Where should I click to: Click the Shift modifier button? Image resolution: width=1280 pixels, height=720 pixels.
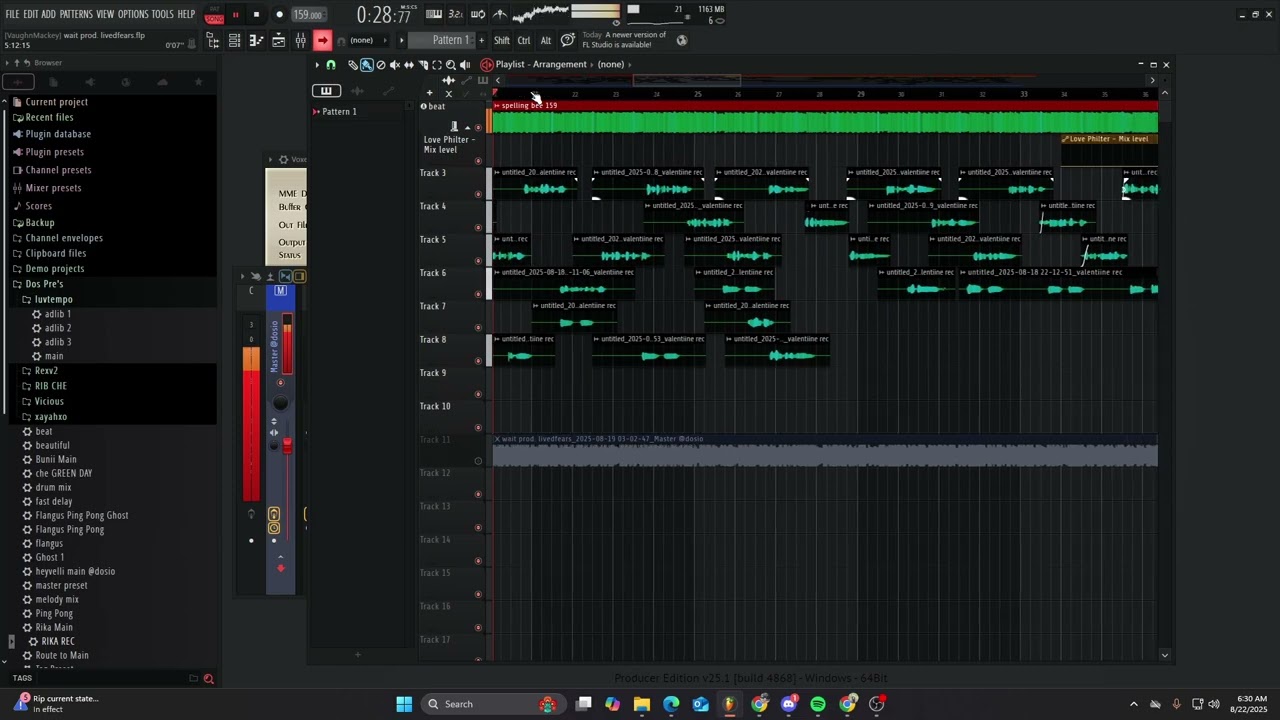point(502,40)
